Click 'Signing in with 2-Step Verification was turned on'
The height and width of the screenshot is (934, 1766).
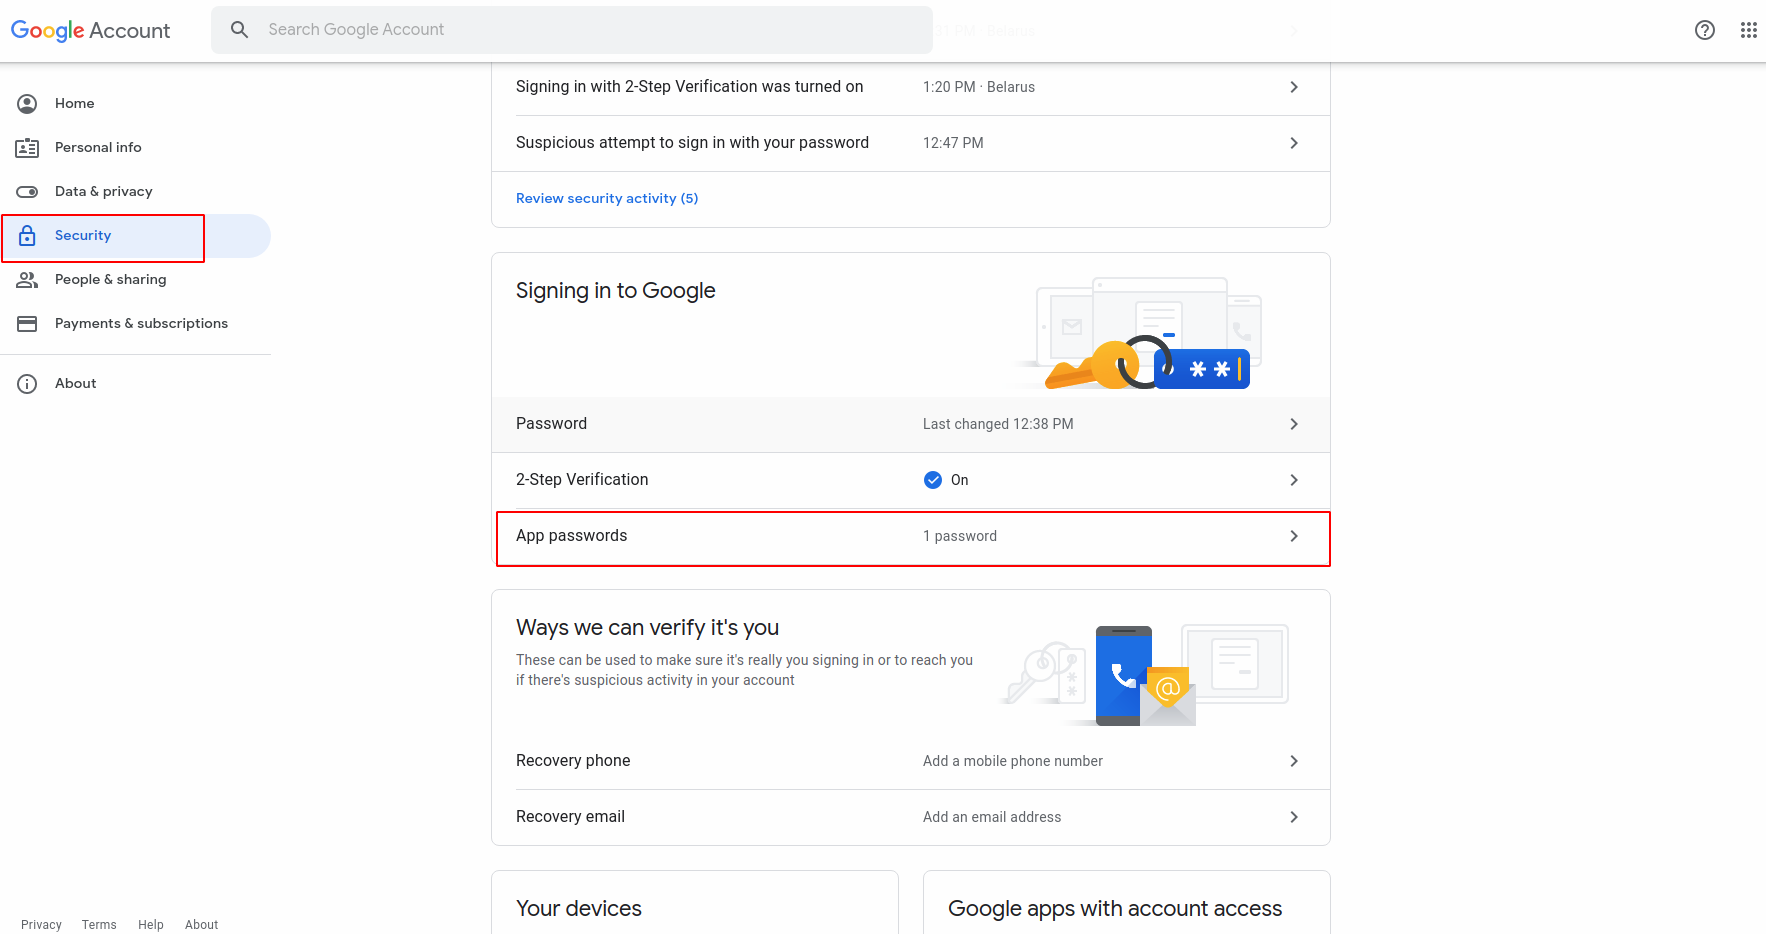(690, 87)
